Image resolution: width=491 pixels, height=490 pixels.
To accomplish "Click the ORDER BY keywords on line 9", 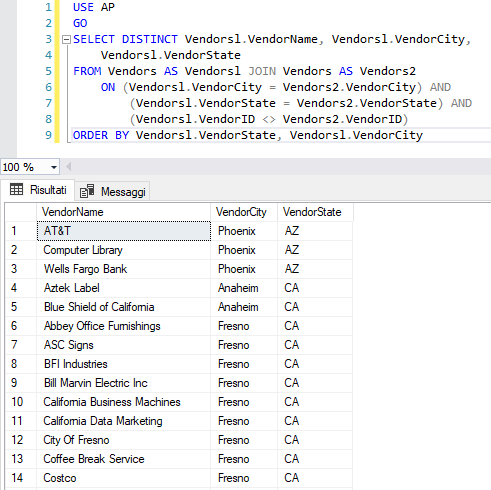I will (x=101, y=135).
